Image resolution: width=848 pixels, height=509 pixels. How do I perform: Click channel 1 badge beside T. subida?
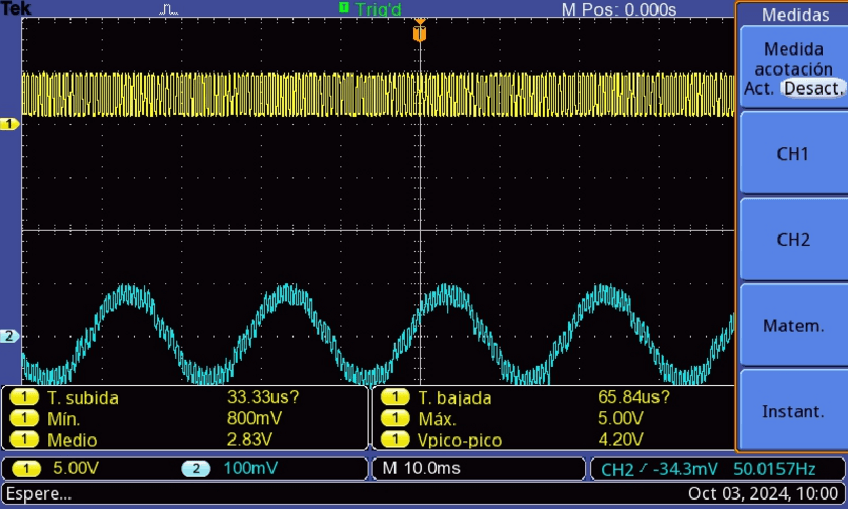24,397
